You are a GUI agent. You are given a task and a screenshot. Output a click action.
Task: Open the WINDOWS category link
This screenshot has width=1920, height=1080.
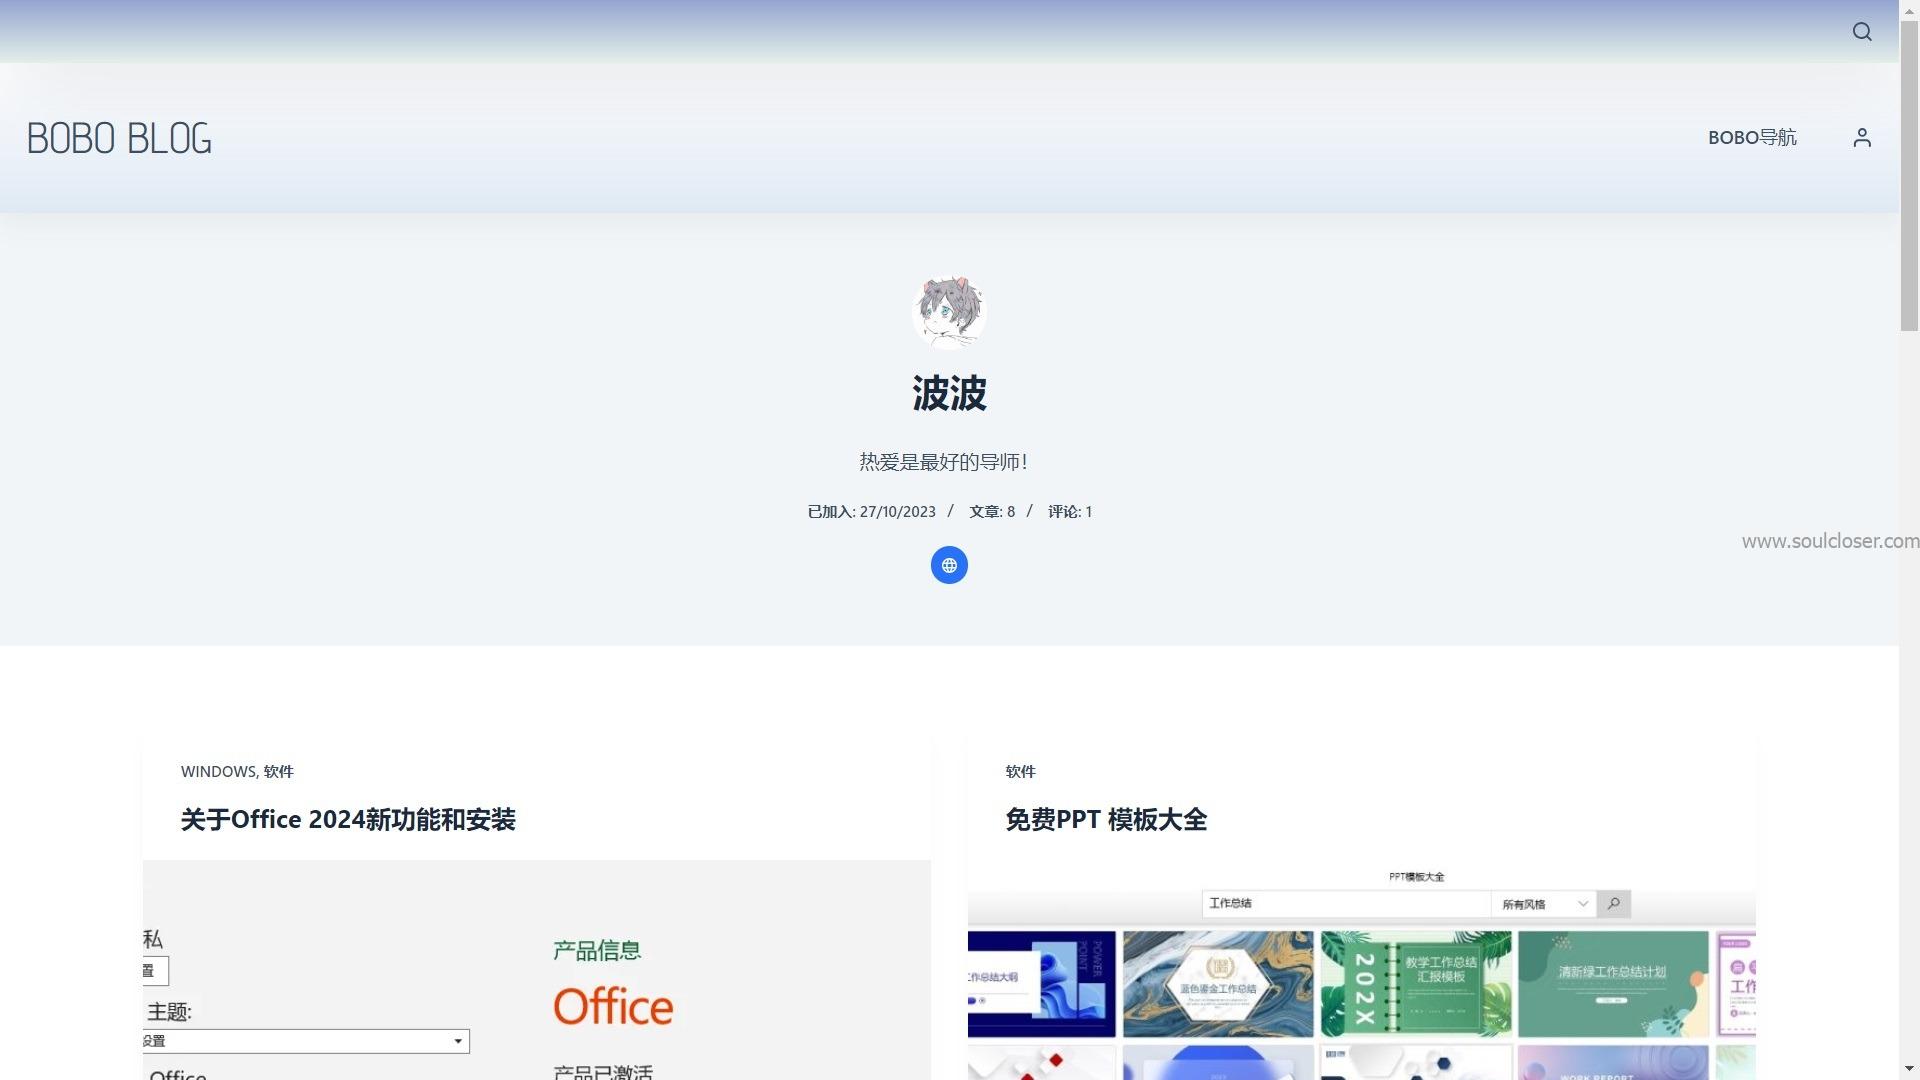click(x=218, y=771)
